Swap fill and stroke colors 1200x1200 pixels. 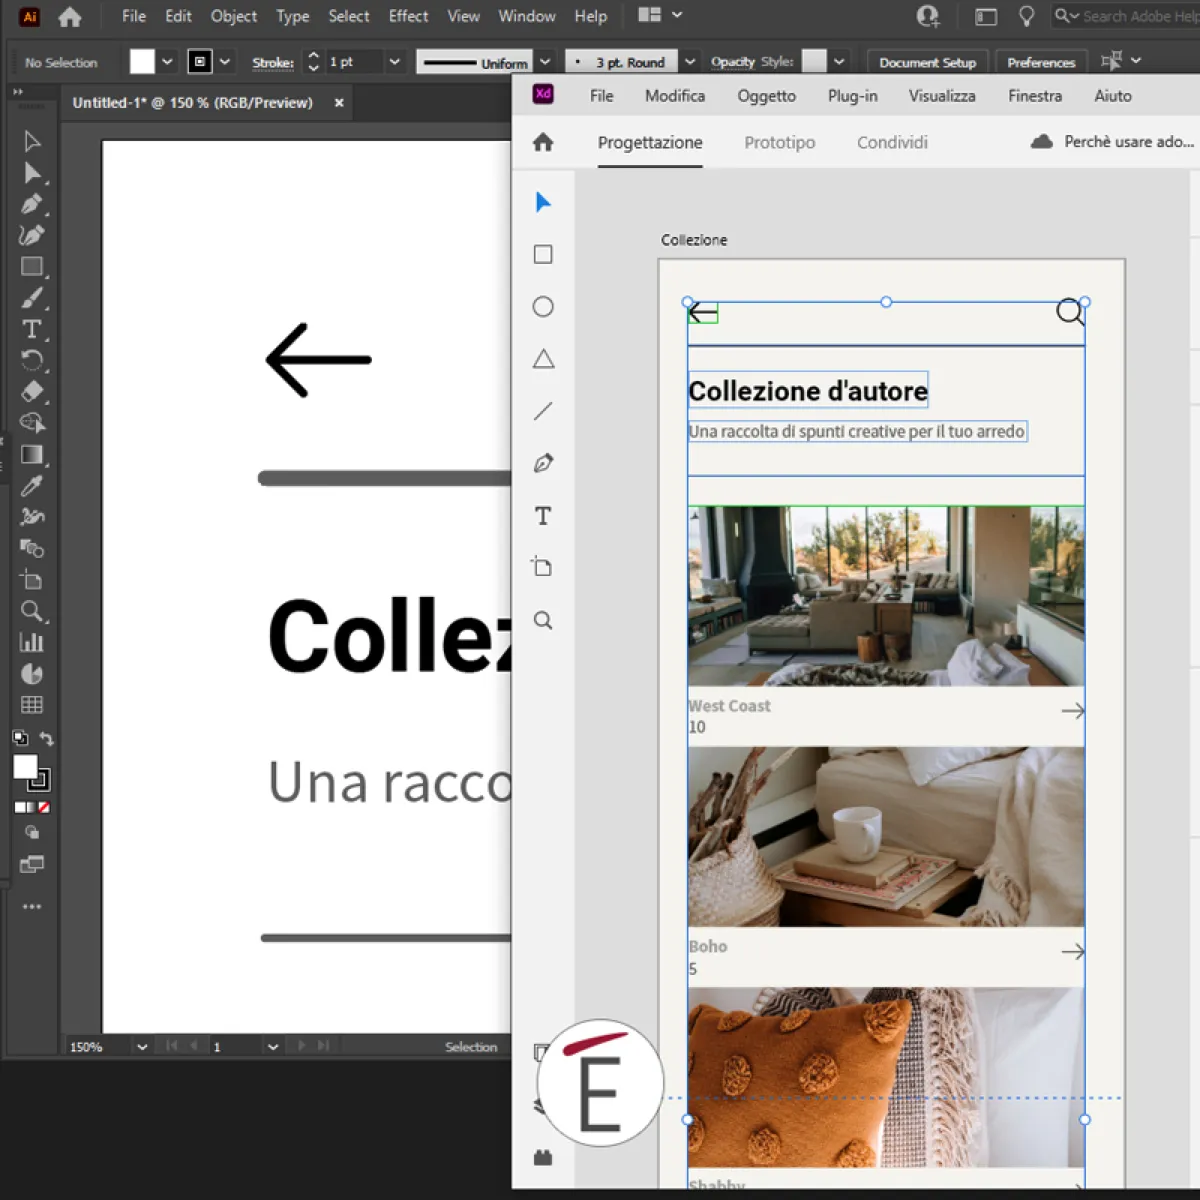click(47, 739)
